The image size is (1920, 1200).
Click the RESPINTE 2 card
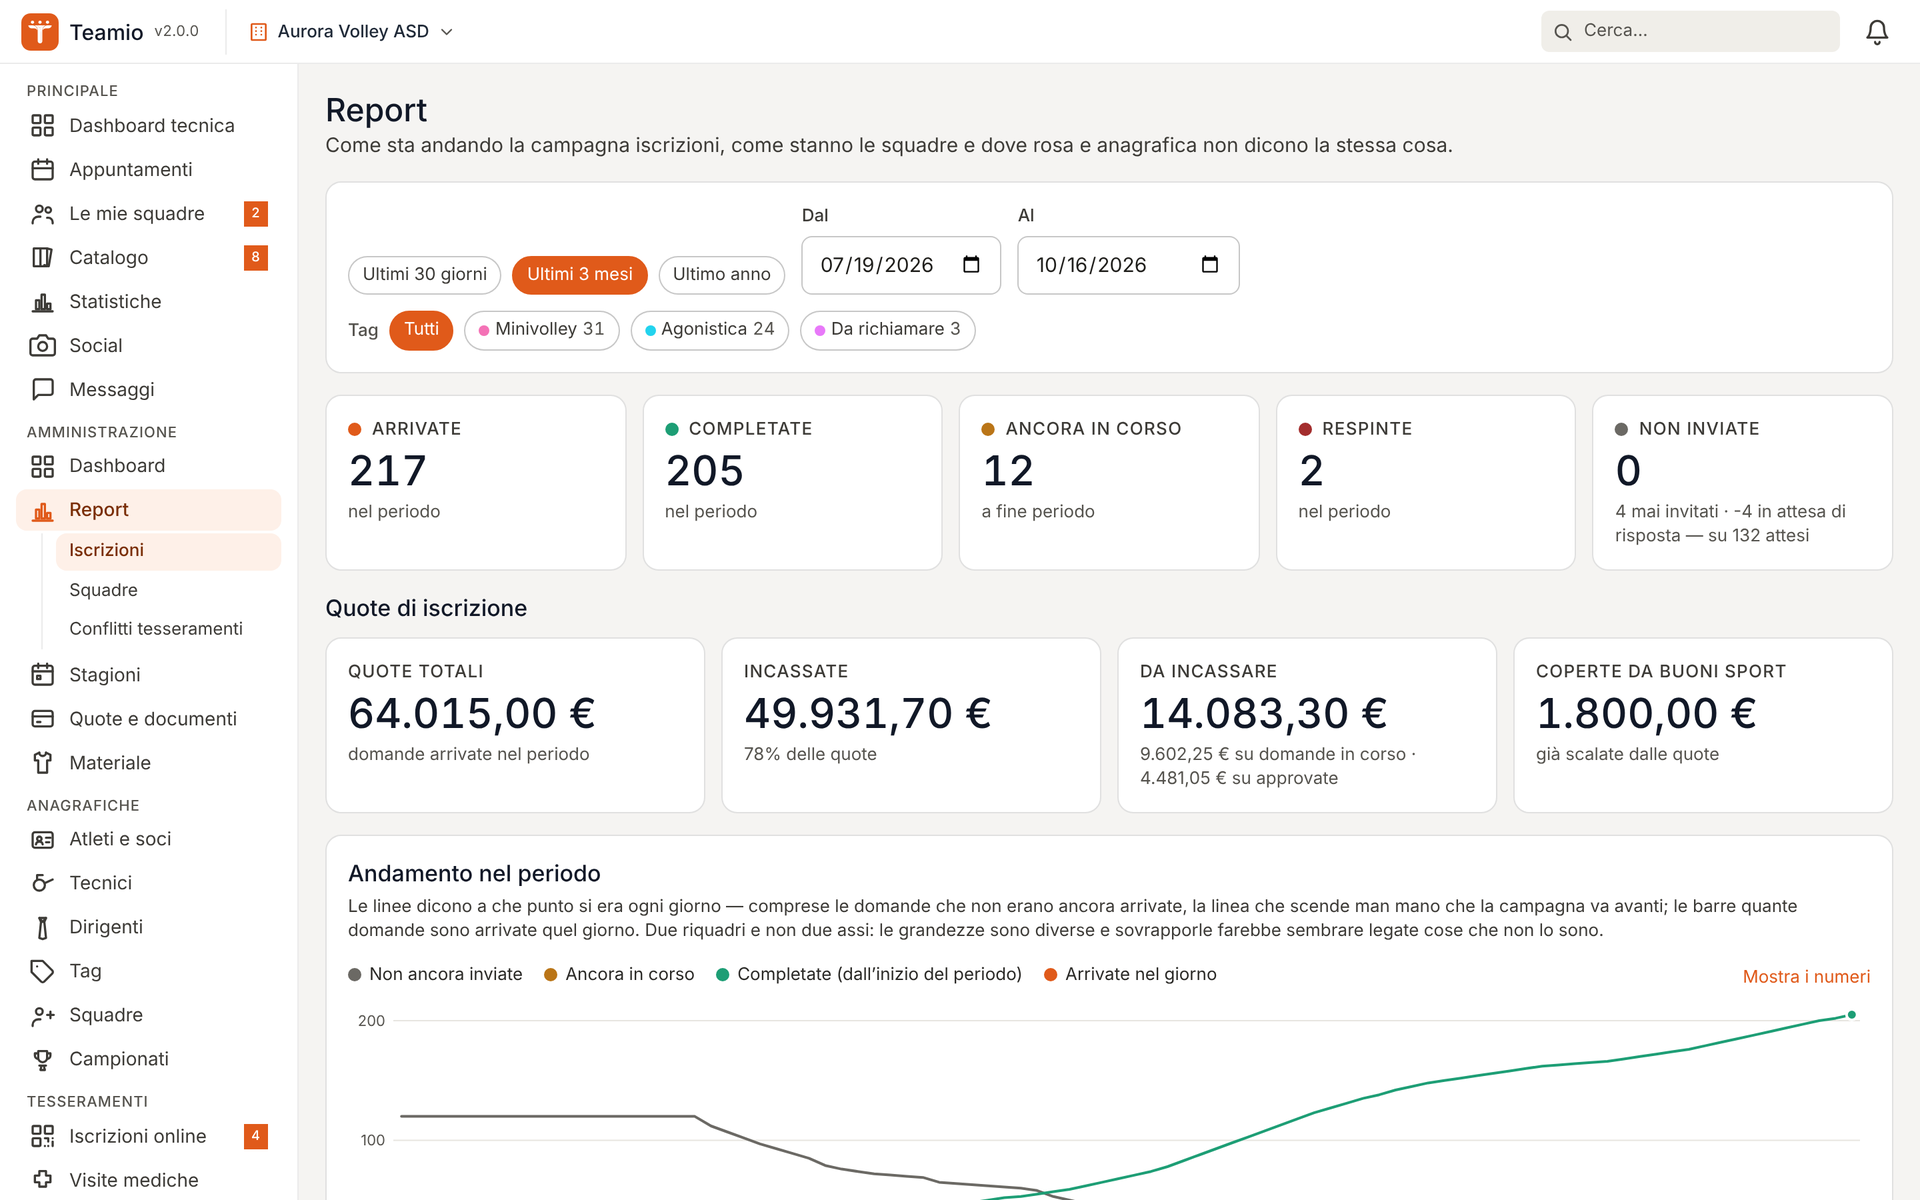pos(1426,483)
